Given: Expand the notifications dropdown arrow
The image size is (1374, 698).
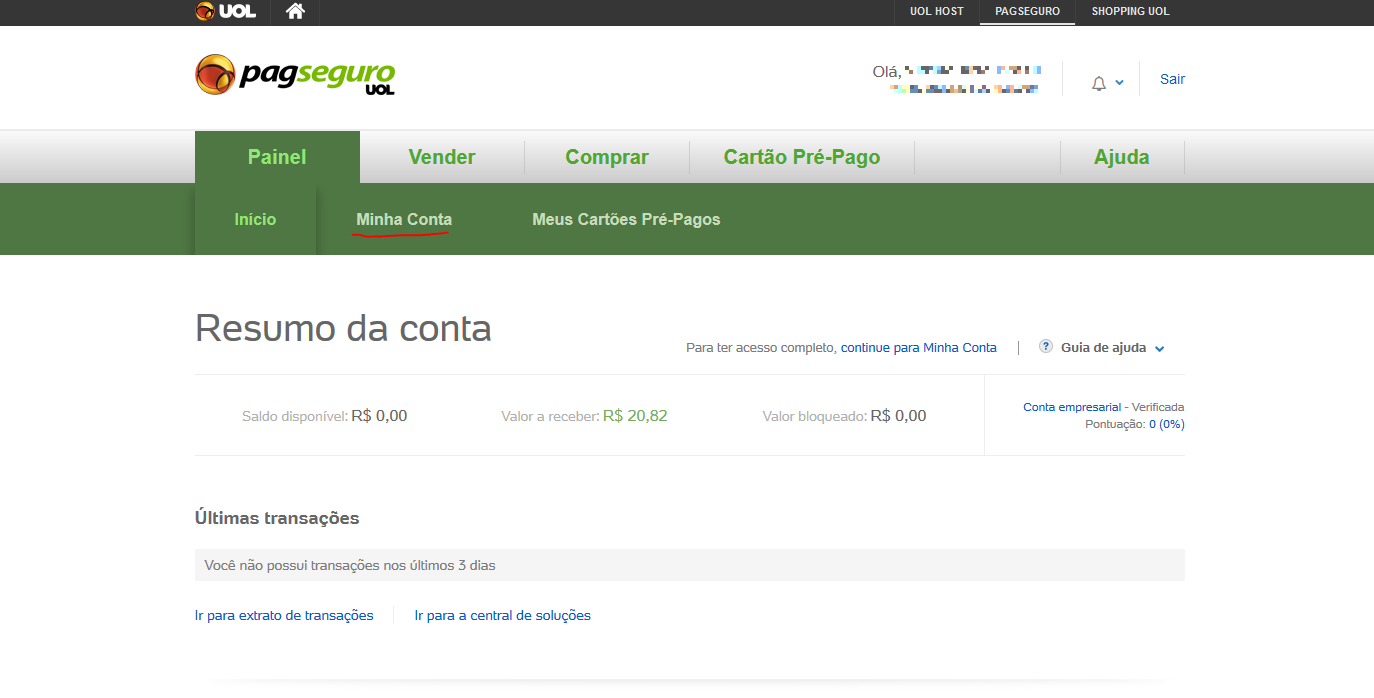Looking at the screenshot, I should 1120,83.
